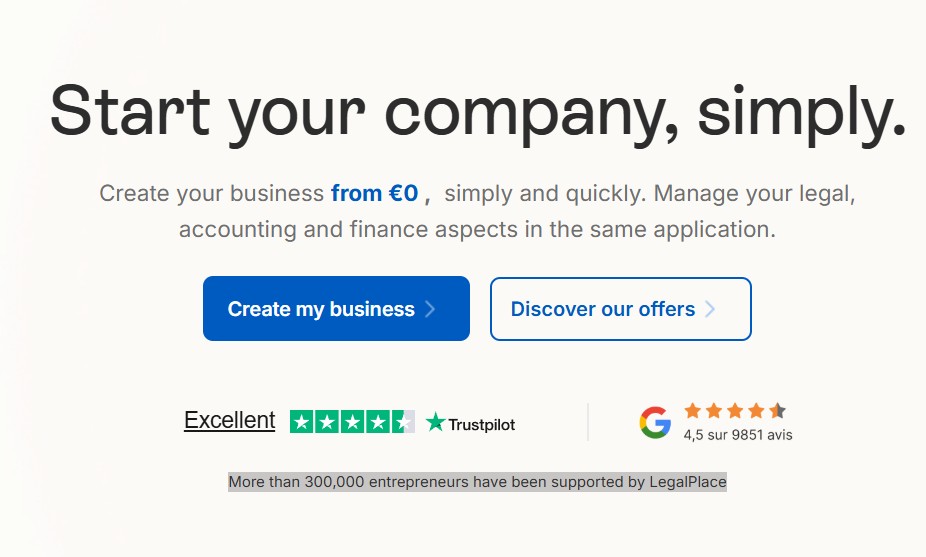Open the underlined Excellent link
The image size is (926, 557).
pyautogui.click(x=229, y=421)
